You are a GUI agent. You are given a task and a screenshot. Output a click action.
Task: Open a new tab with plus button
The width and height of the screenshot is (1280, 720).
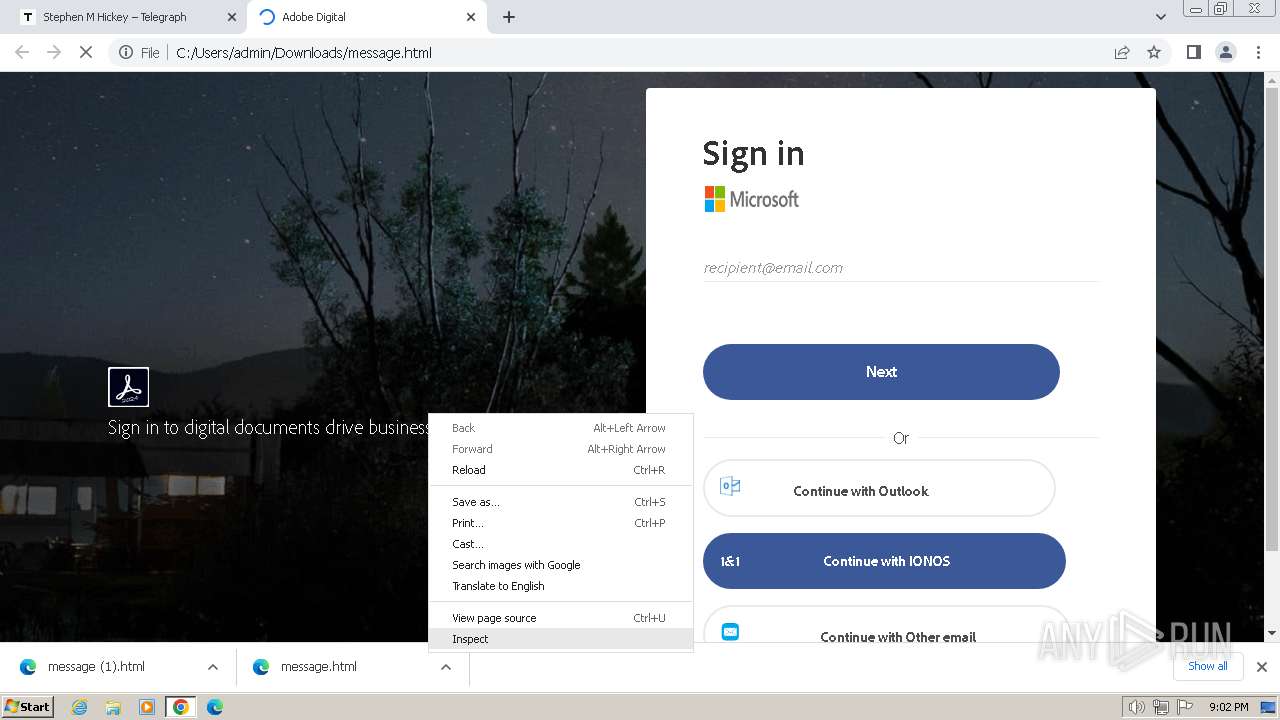click(509, 17)
